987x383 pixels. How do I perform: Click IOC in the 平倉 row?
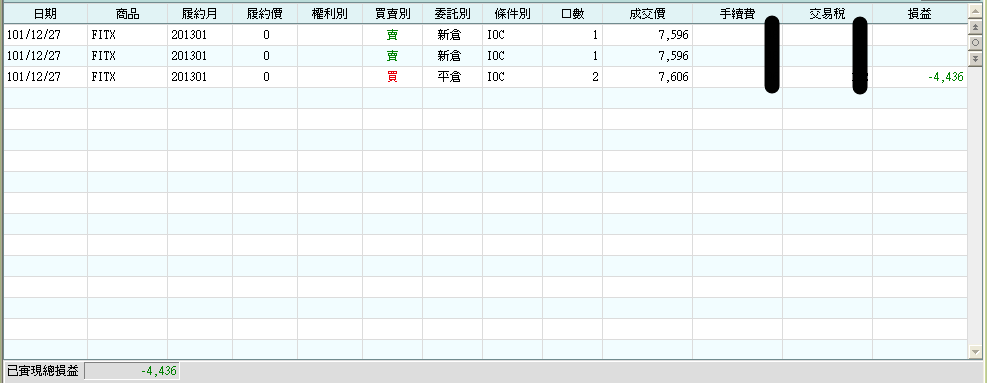click(512, 77)
